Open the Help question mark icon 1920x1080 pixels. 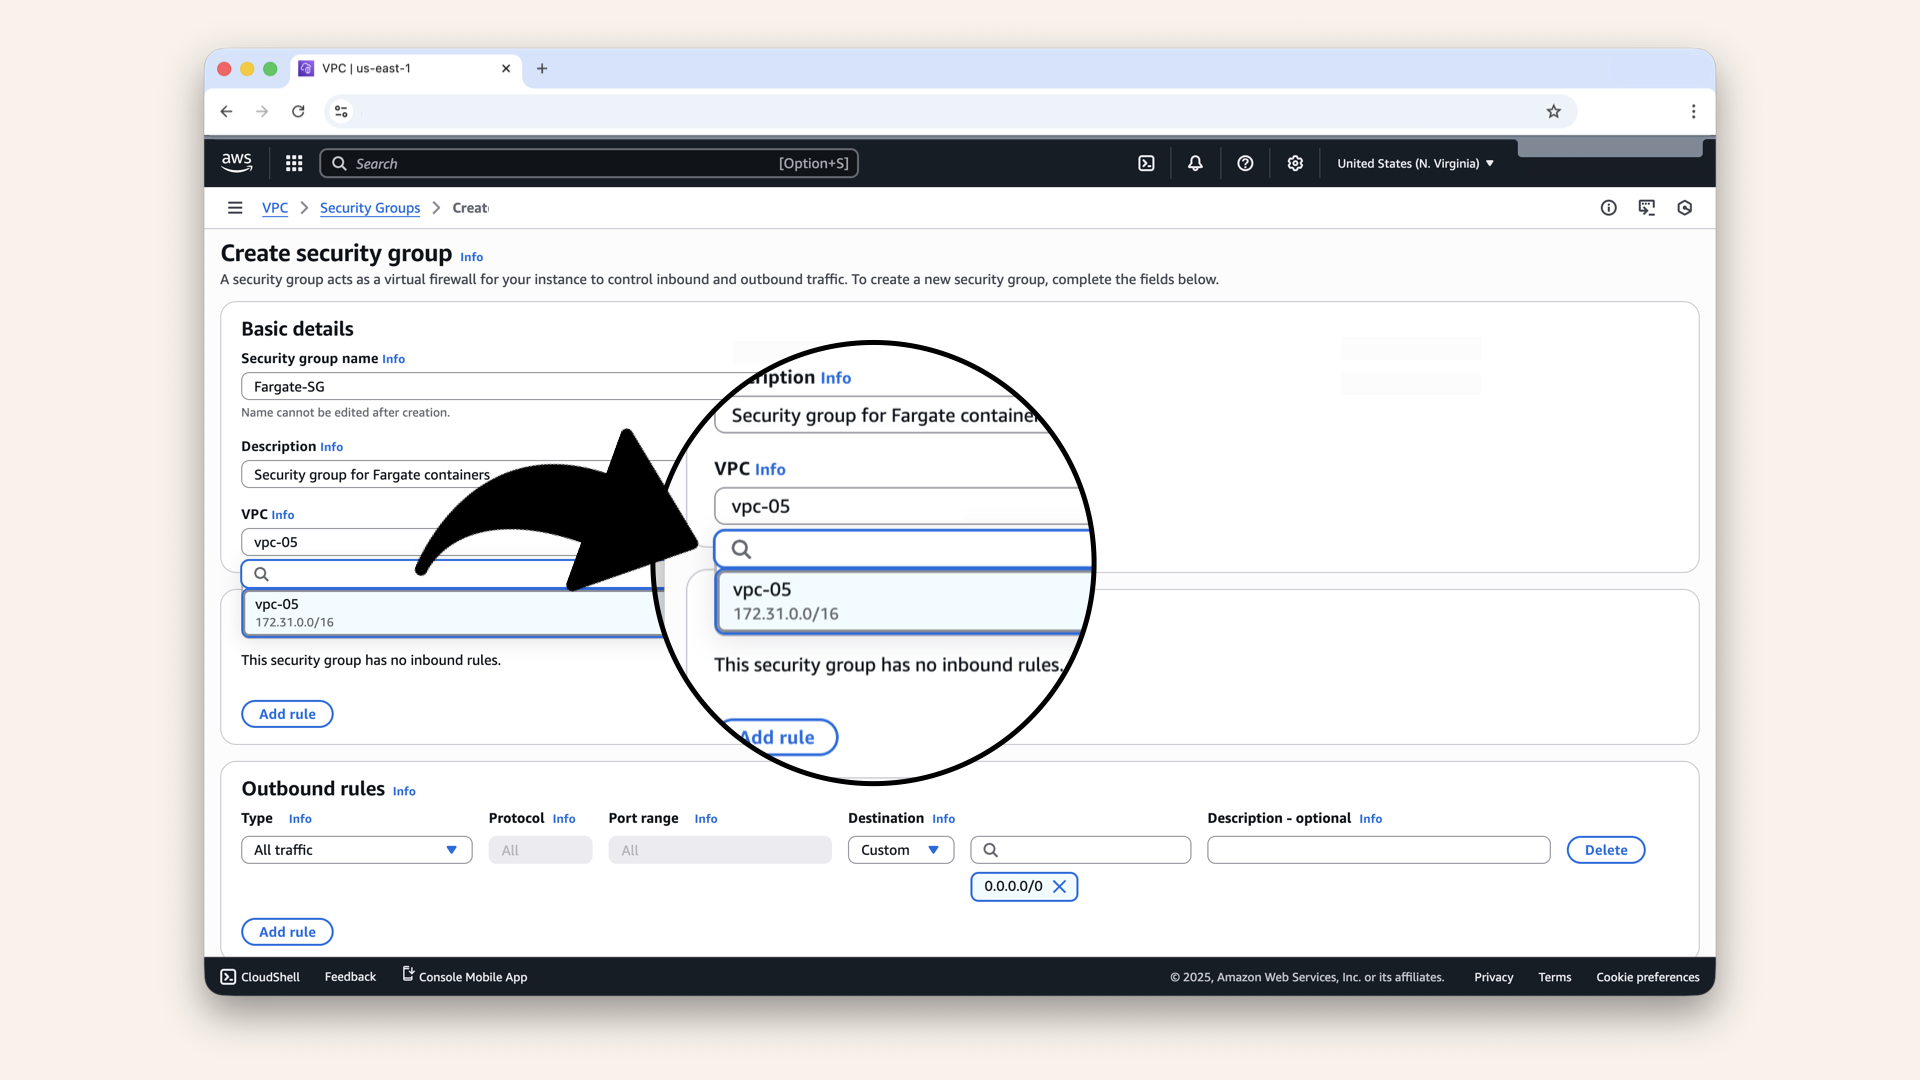point(1245,163)
